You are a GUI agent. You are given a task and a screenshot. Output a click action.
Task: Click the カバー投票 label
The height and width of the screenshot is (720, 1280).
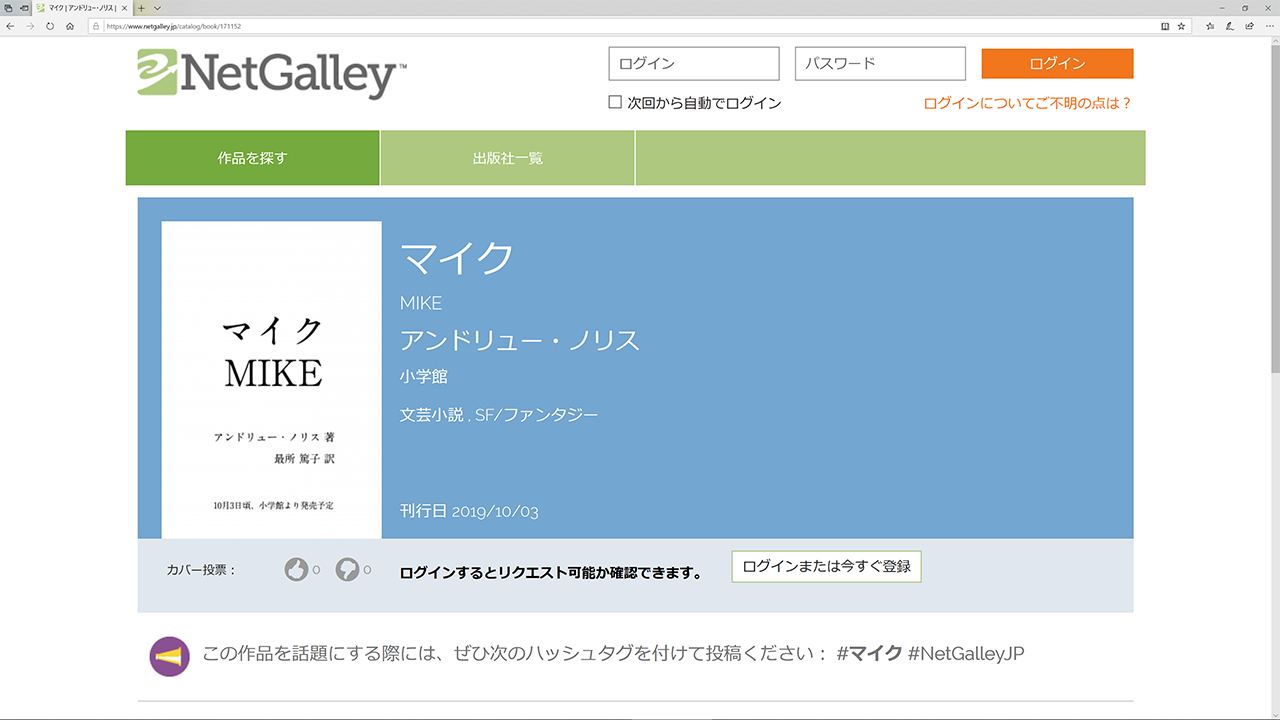[x=201, y=570]
